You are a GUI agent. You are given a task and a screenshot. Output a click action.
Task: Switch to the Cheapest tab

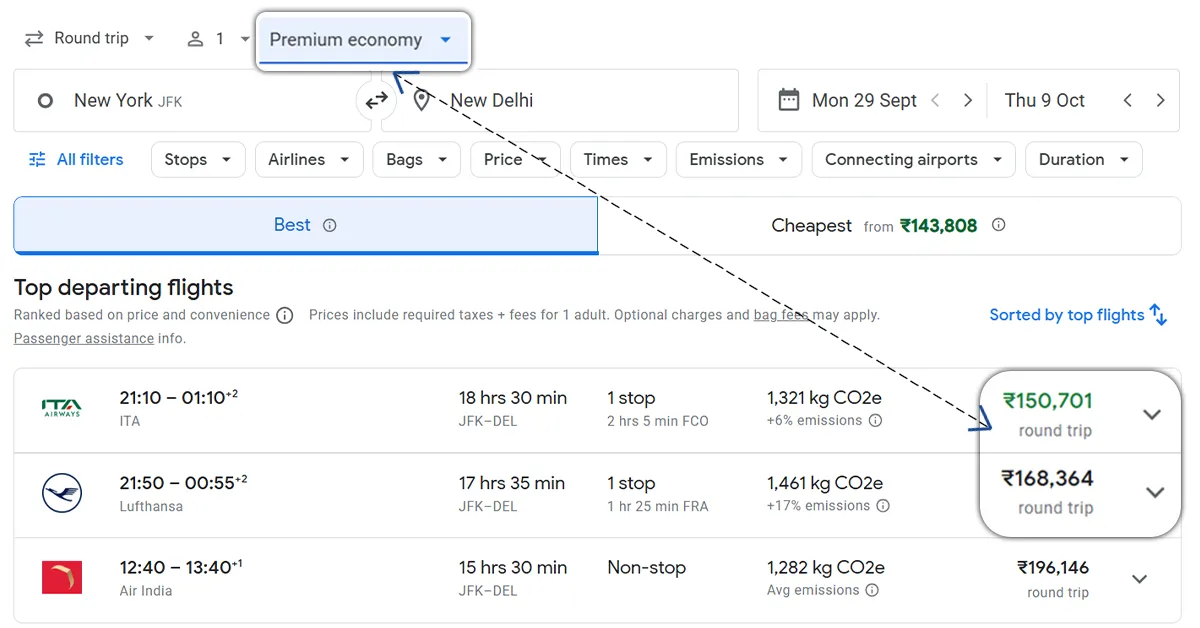[888, 226]
